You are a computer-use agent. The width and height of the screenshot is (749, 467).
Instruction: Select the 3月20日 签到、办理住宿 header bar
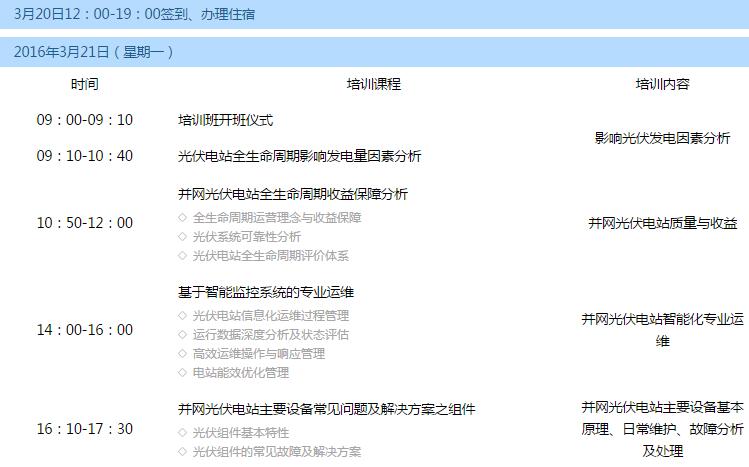(x=374, y=13)
